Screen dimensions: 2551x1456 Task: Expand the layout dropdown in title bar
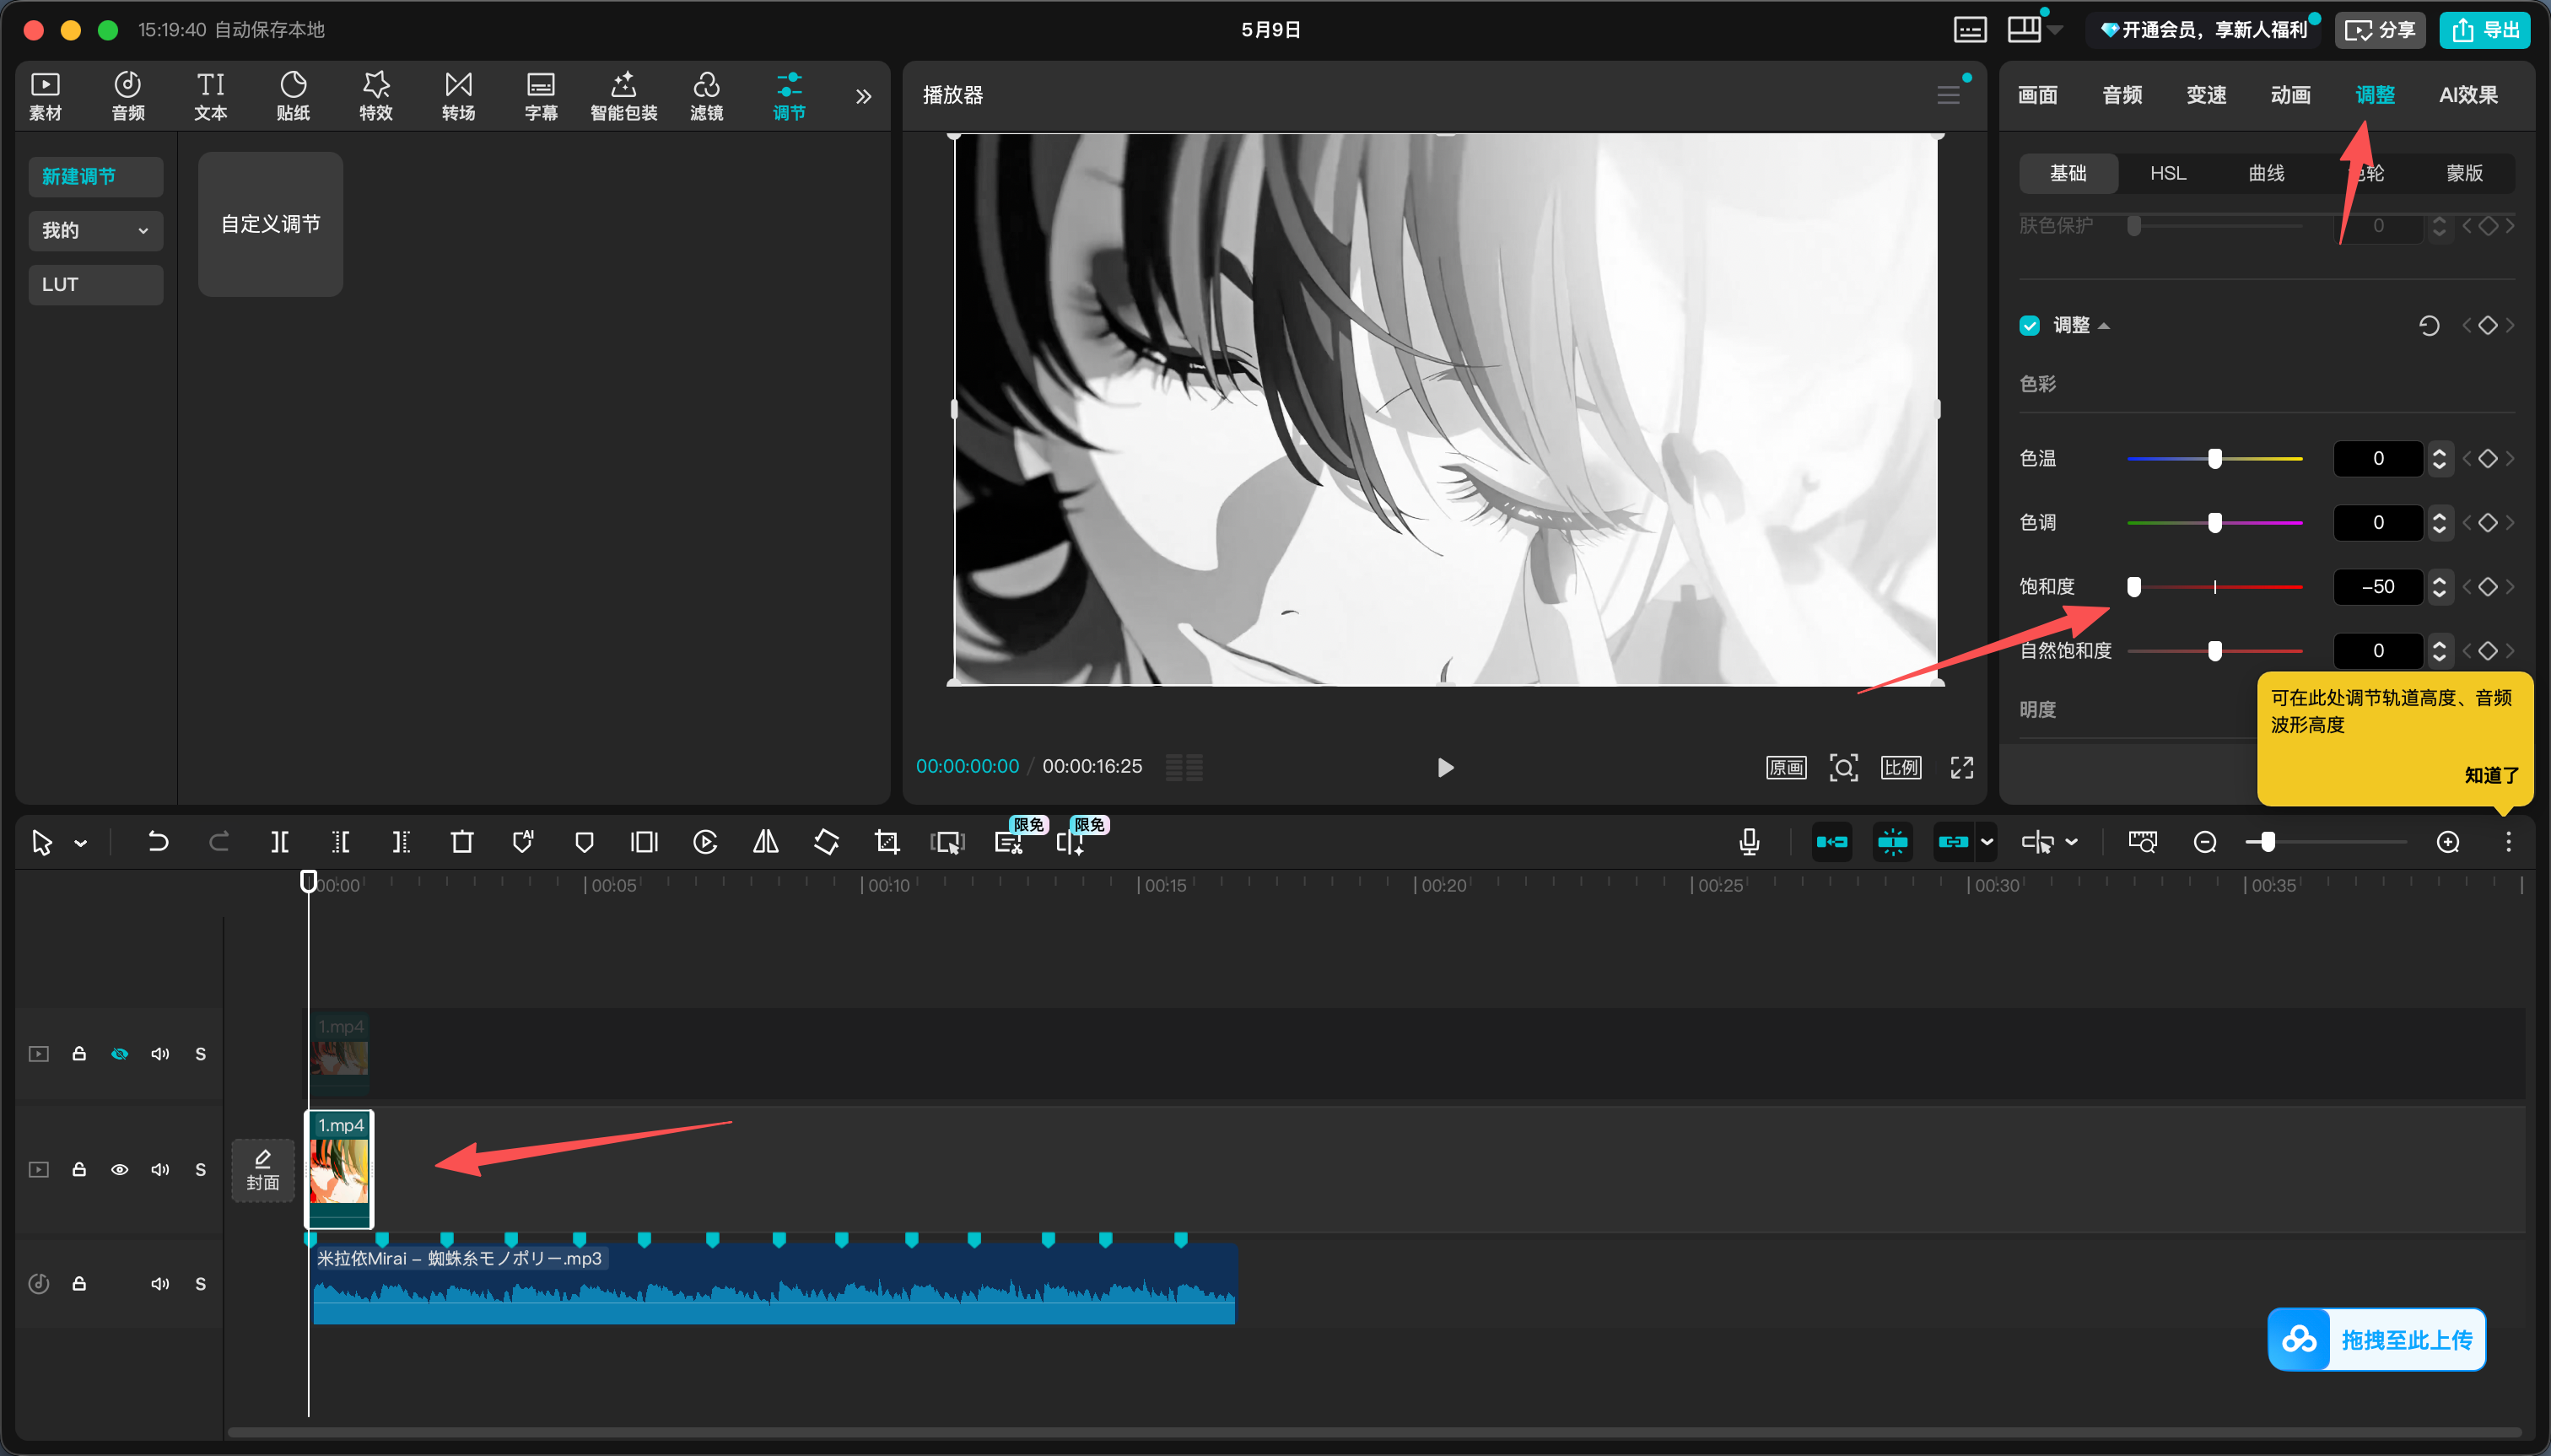[2055, 30]
